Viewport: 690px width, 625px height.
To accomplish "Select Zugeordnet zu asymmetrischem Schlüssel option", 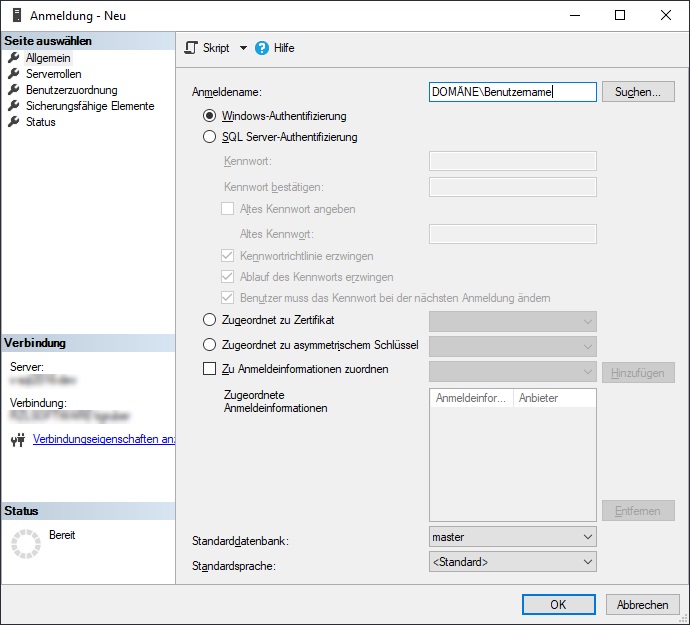I will [209, 345].
